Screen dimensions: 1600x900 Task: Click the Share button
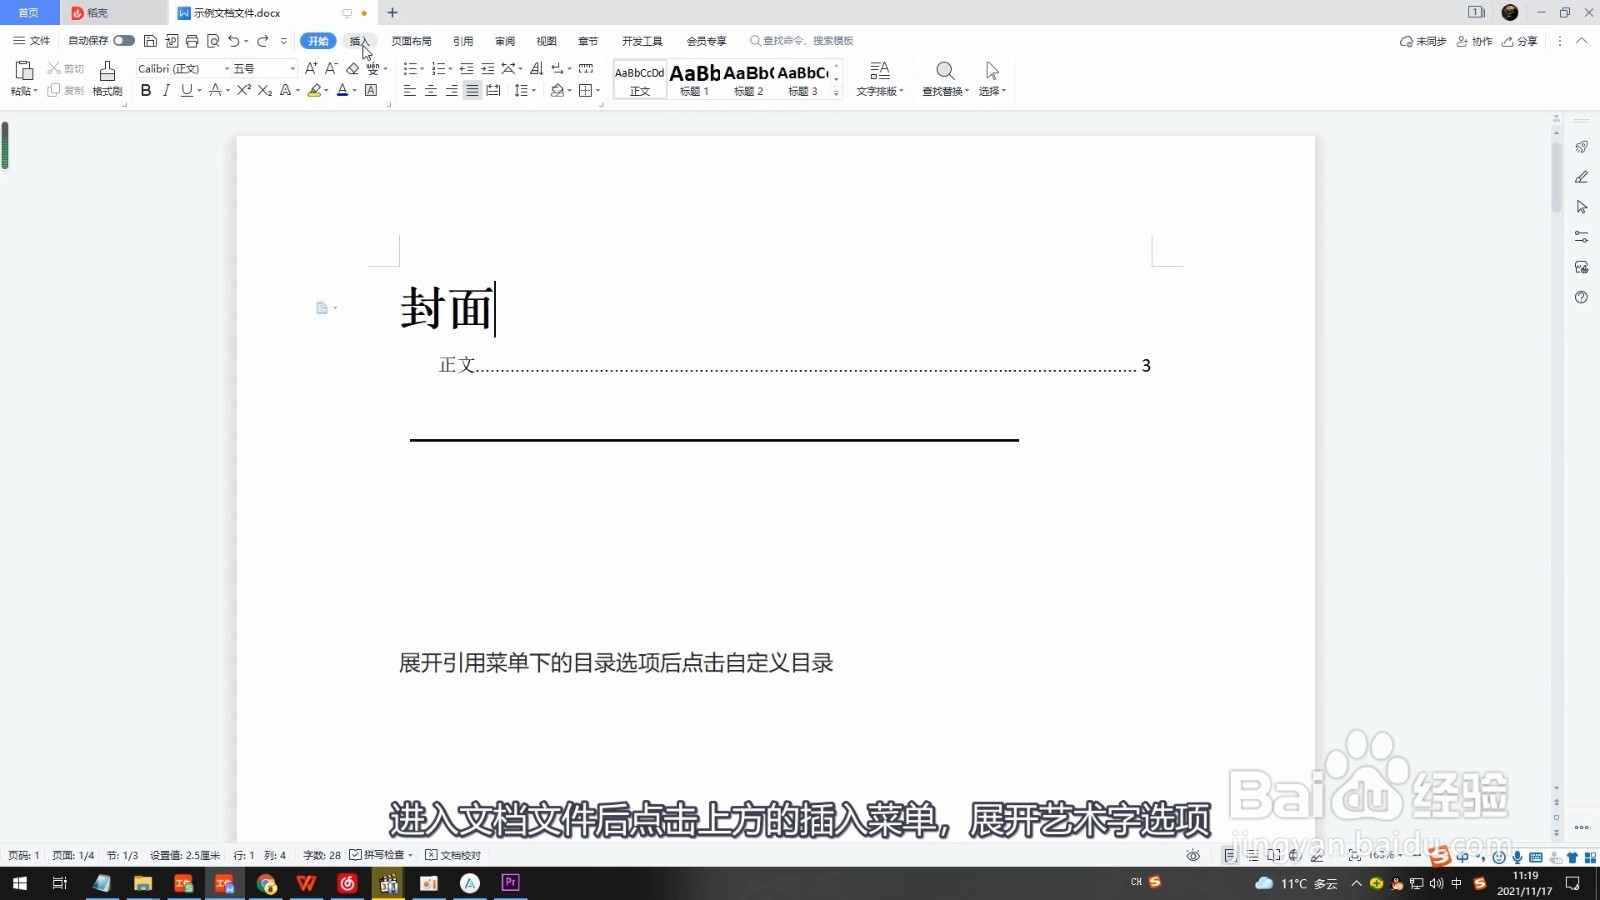click(x=1520, y=41)
